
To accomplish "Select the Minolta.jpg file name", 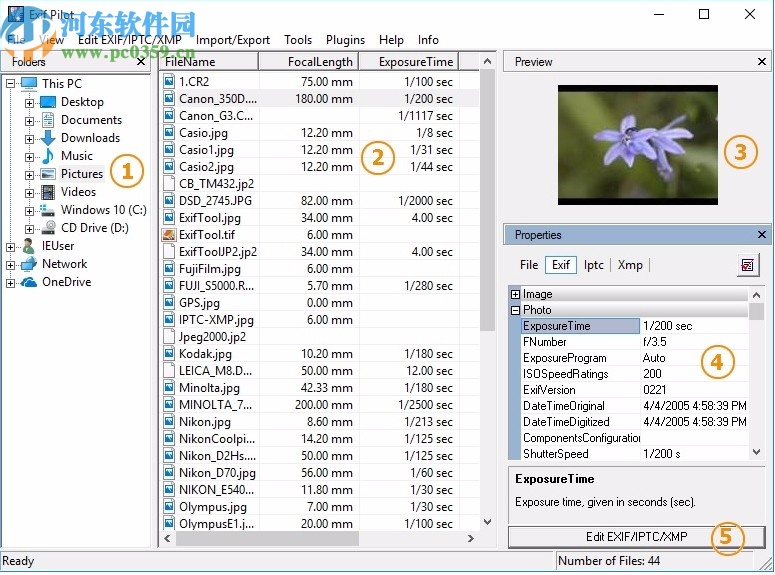I will (x=209, y=388).
